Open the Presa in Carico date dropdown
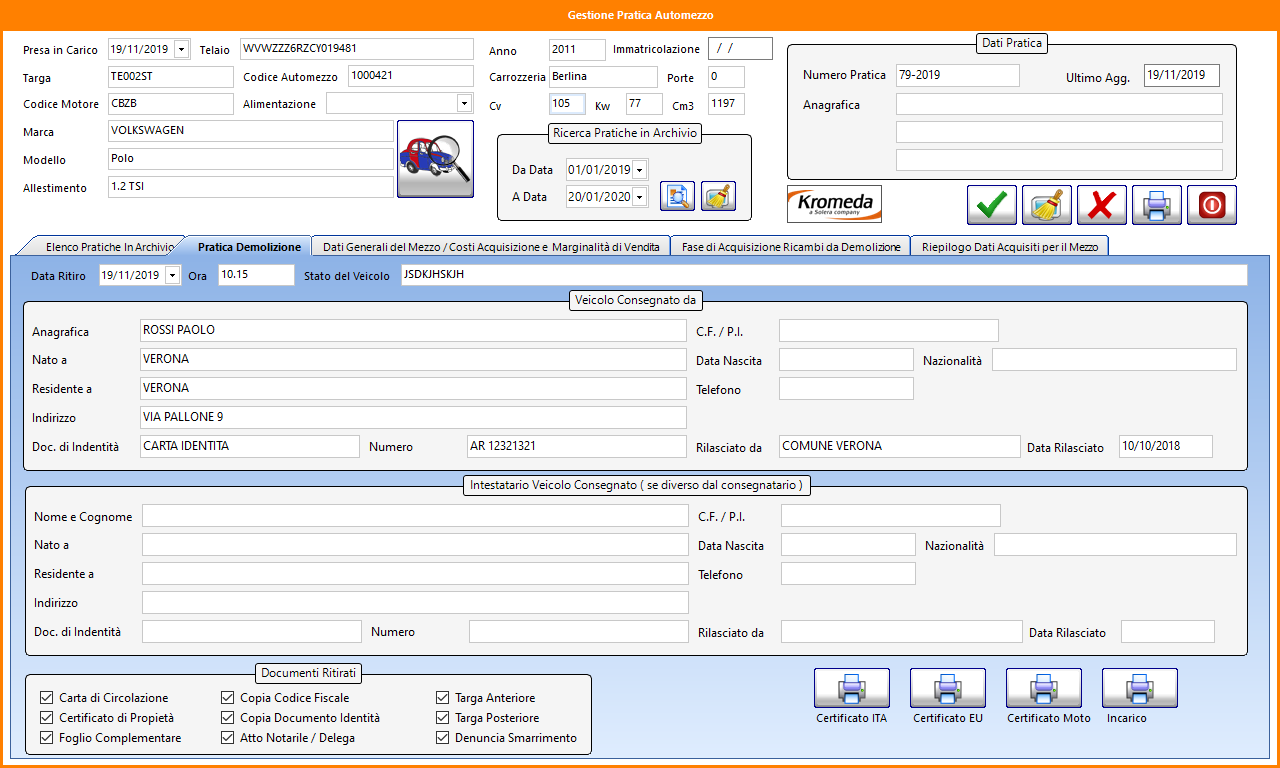The width and height of the screenshot is (1280, 768). pos(181,49)
